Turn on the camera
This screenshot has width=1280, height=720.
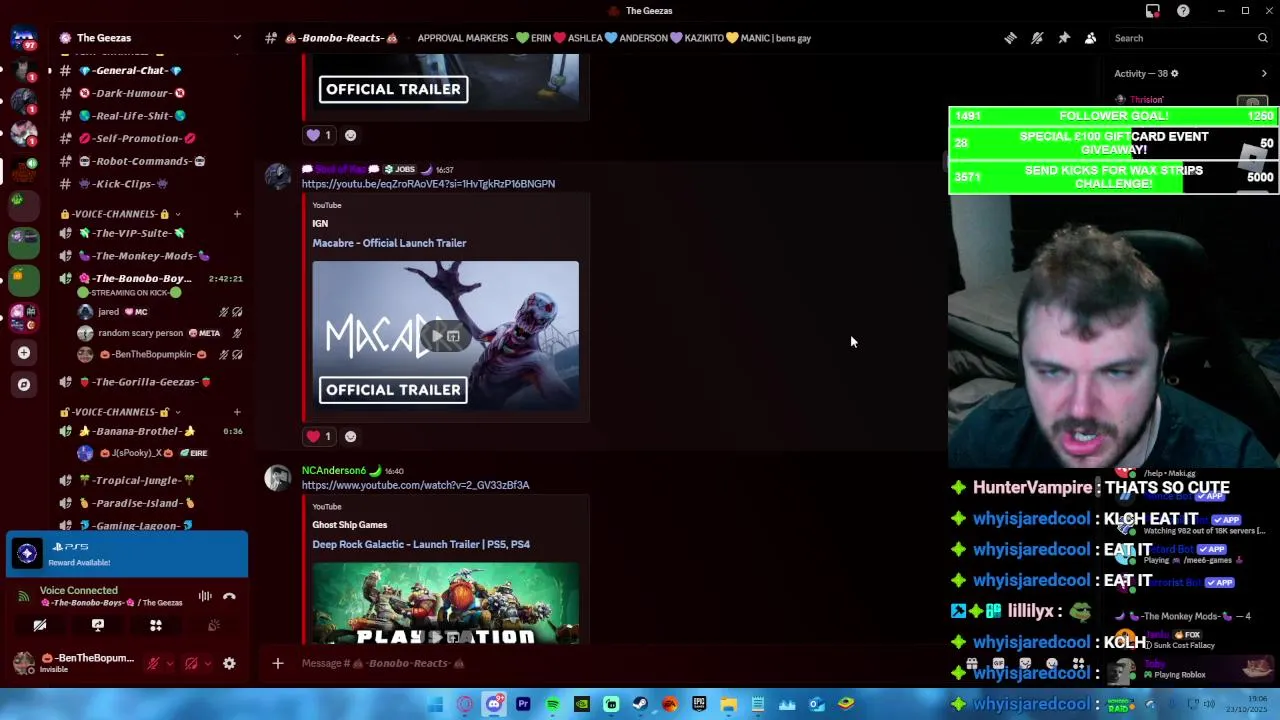coord(40,625)
